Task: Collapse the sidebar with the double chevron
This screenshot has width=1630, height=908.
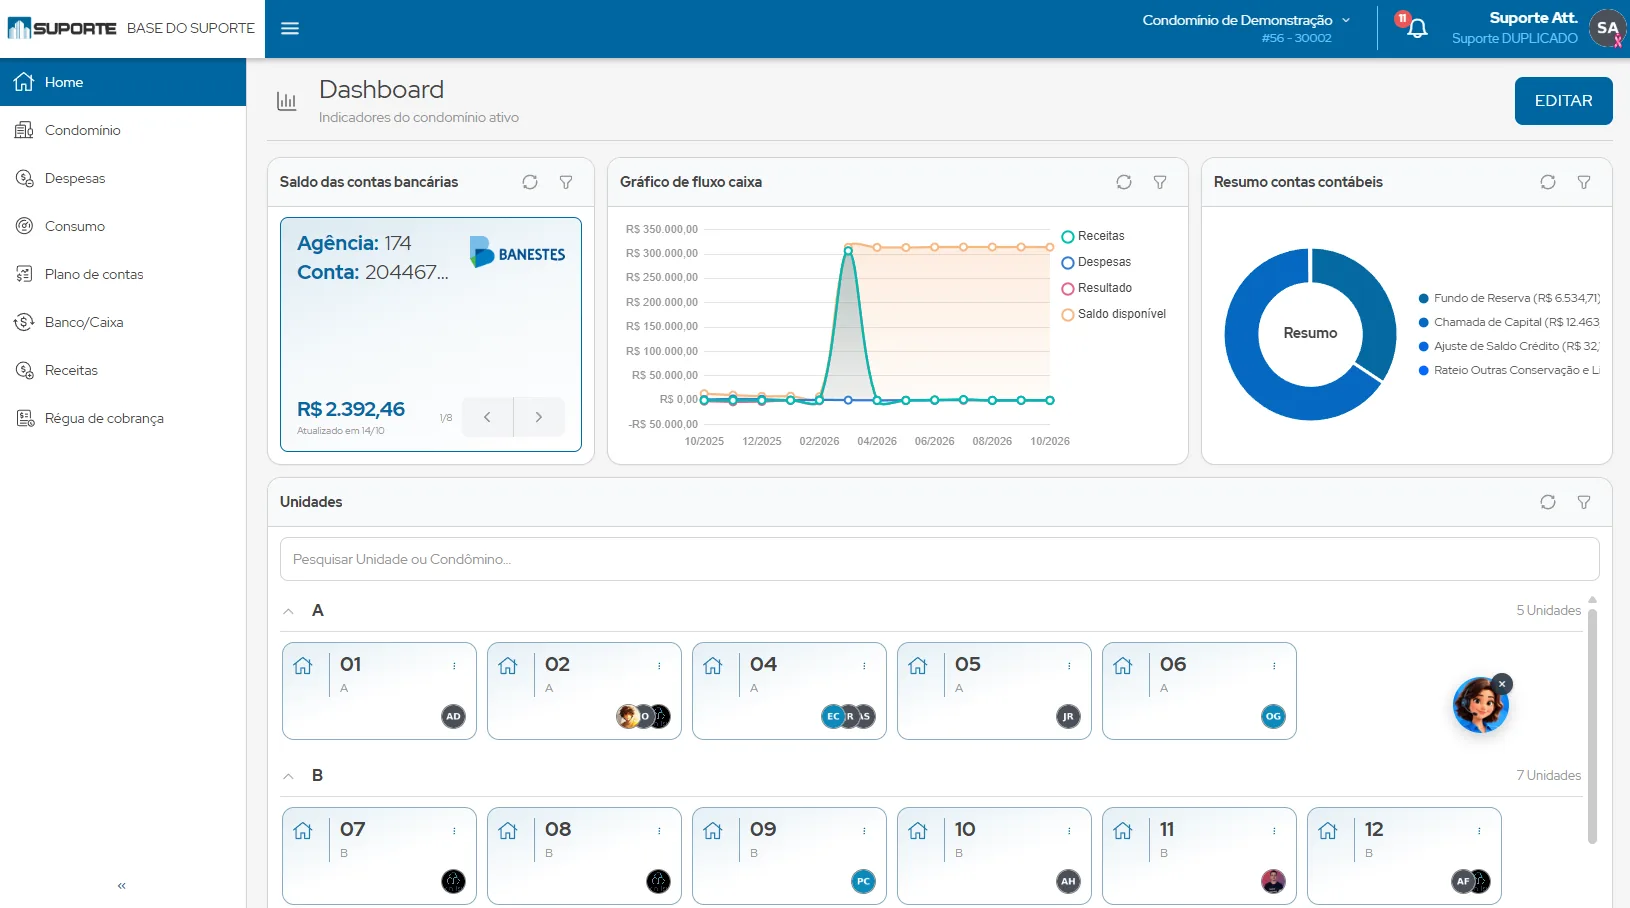Action: tap(122, 885)
